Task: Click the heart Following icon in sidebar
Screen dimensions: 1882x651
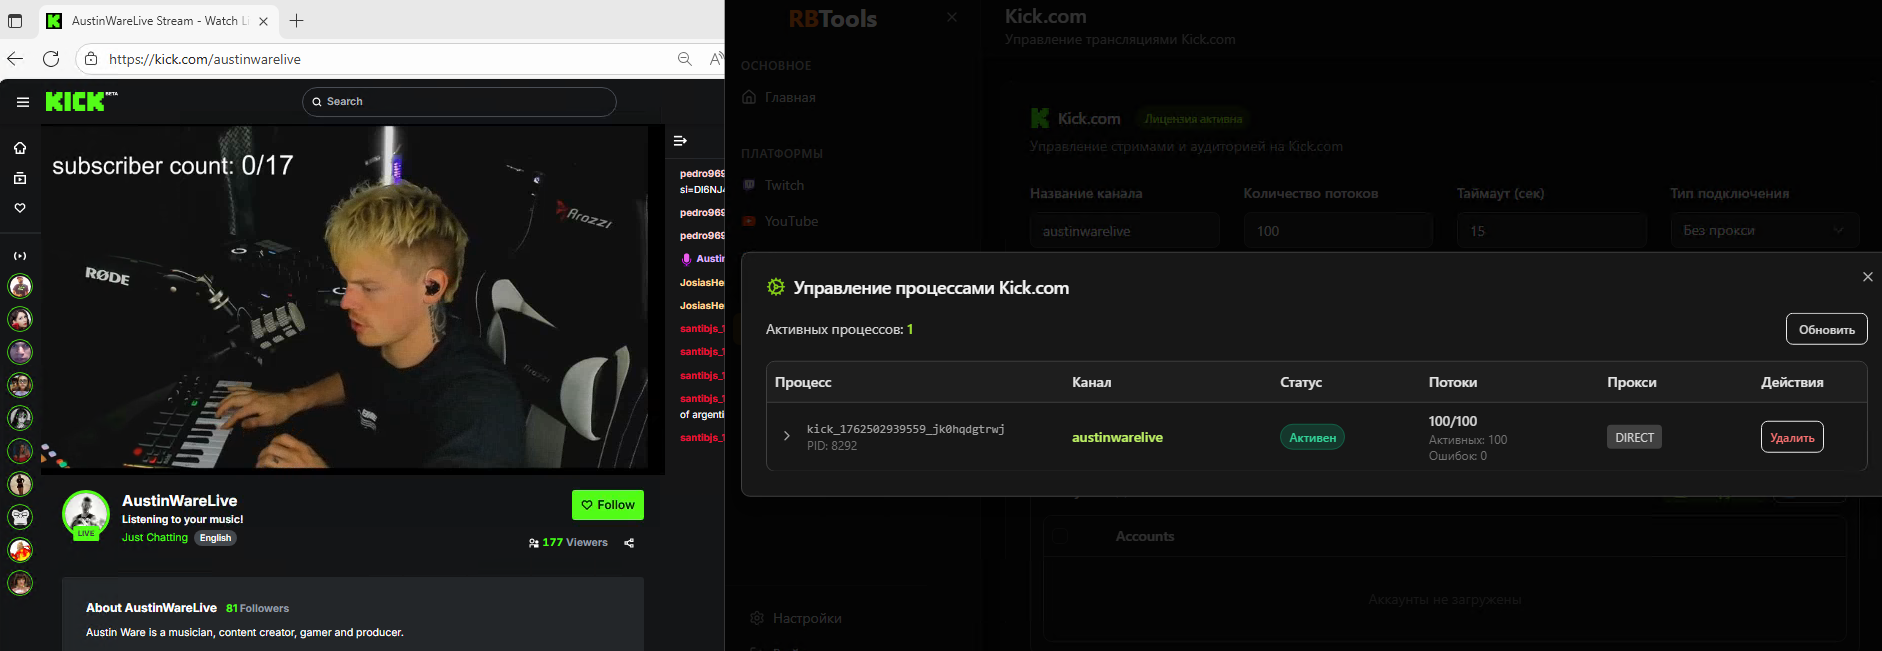Action: point(20,208)
